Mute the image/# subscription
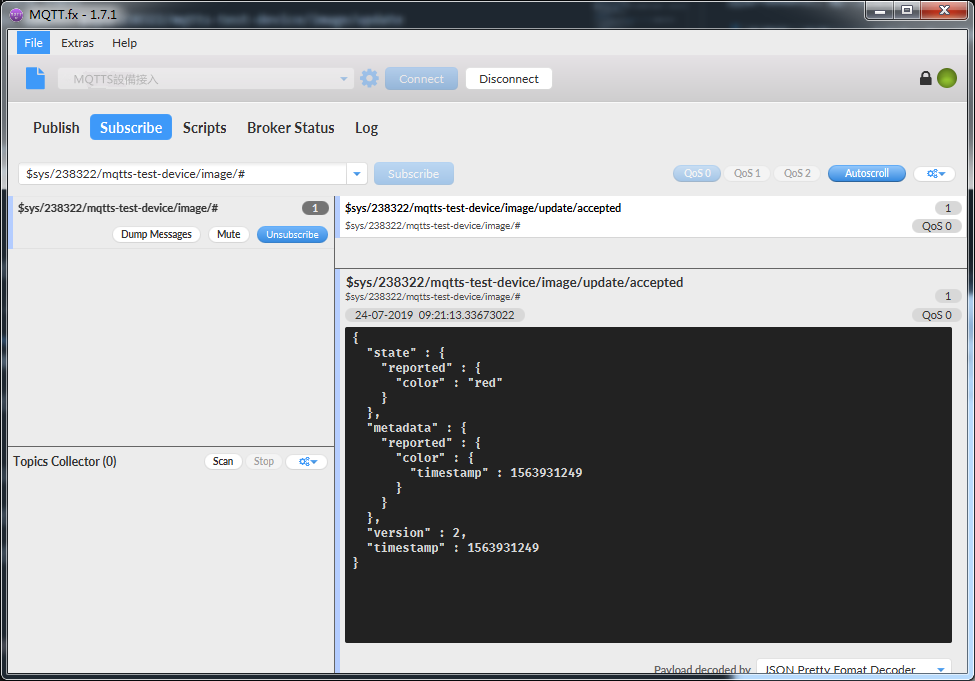The image size is (975, 681). 228,234
